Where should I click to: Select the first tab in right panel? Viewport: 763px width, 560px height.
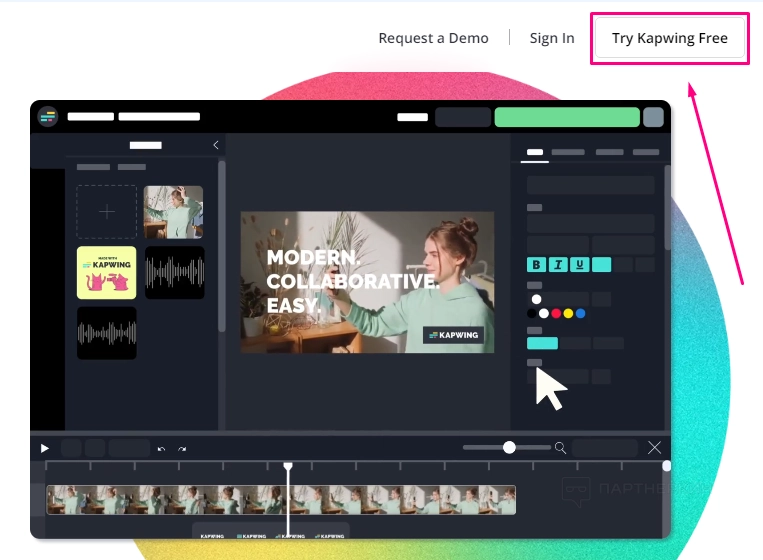[x=535, y=153]
